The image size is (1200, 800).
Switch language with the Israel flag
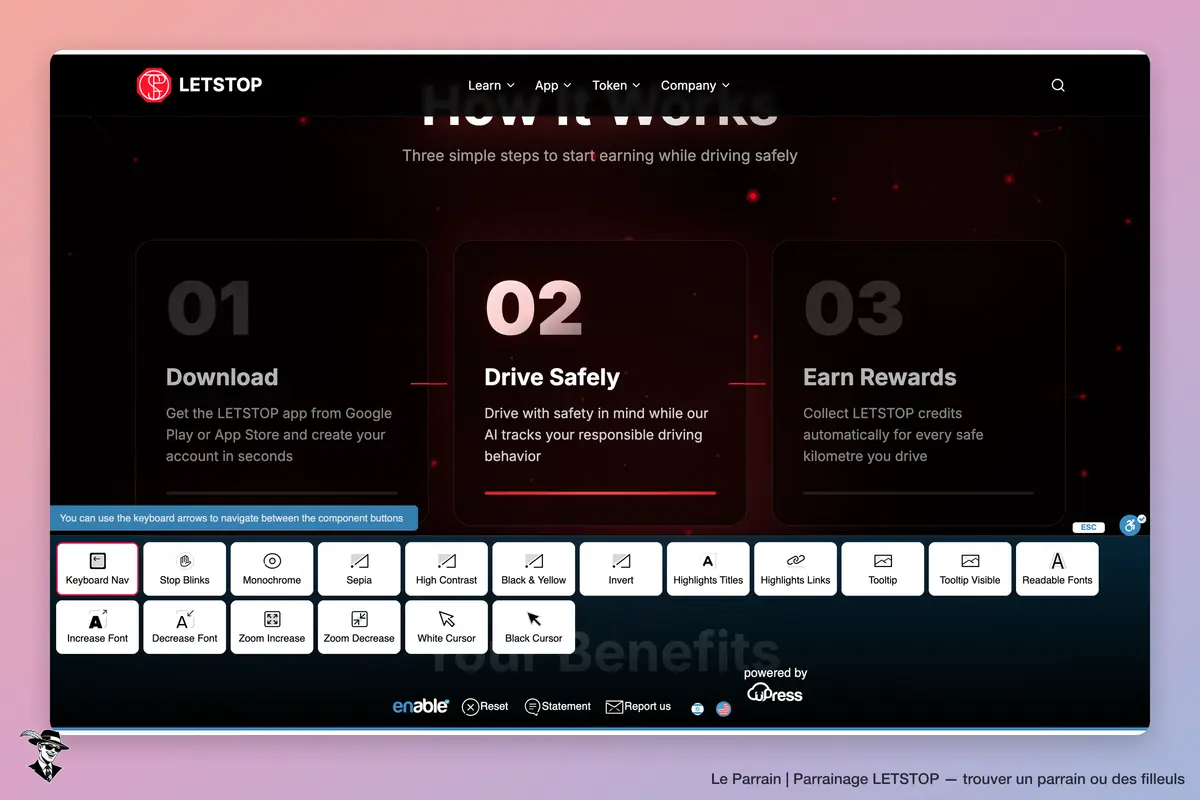point(697,709)
